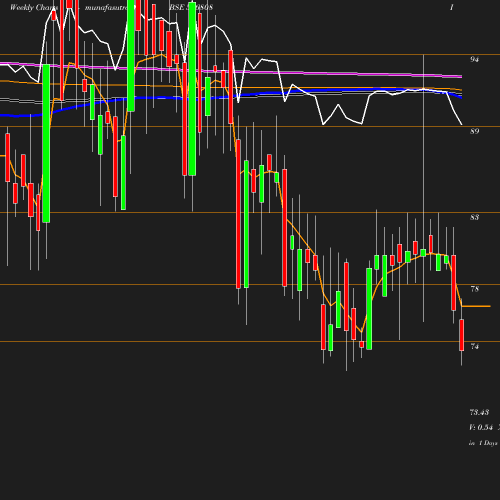
Task: Click the 74 price axis label
Action: [x=474, y=346]
